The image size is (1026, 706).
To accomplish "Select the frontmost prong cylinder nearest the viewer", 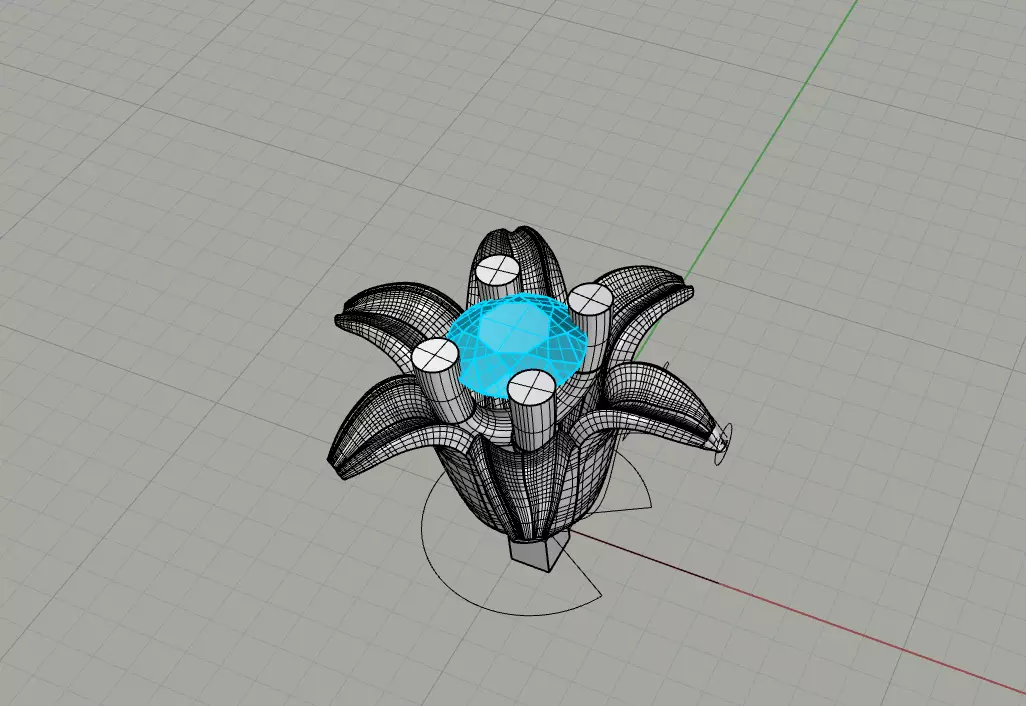I will pos(532,412).
